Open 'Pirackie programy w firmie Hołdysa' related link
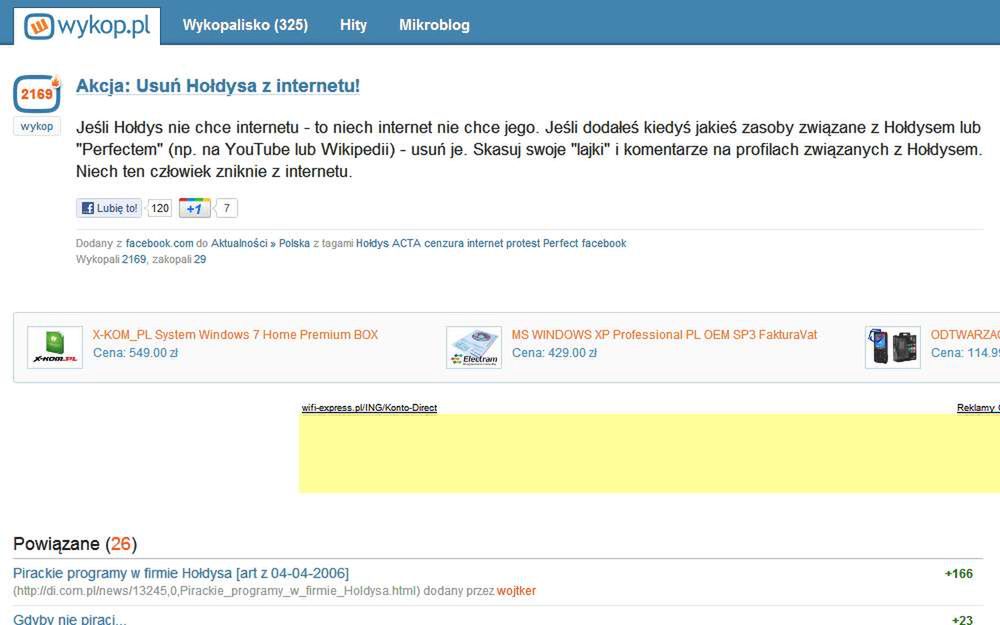The width and height of the screenshot is (1000, 625). pos(181,573)
